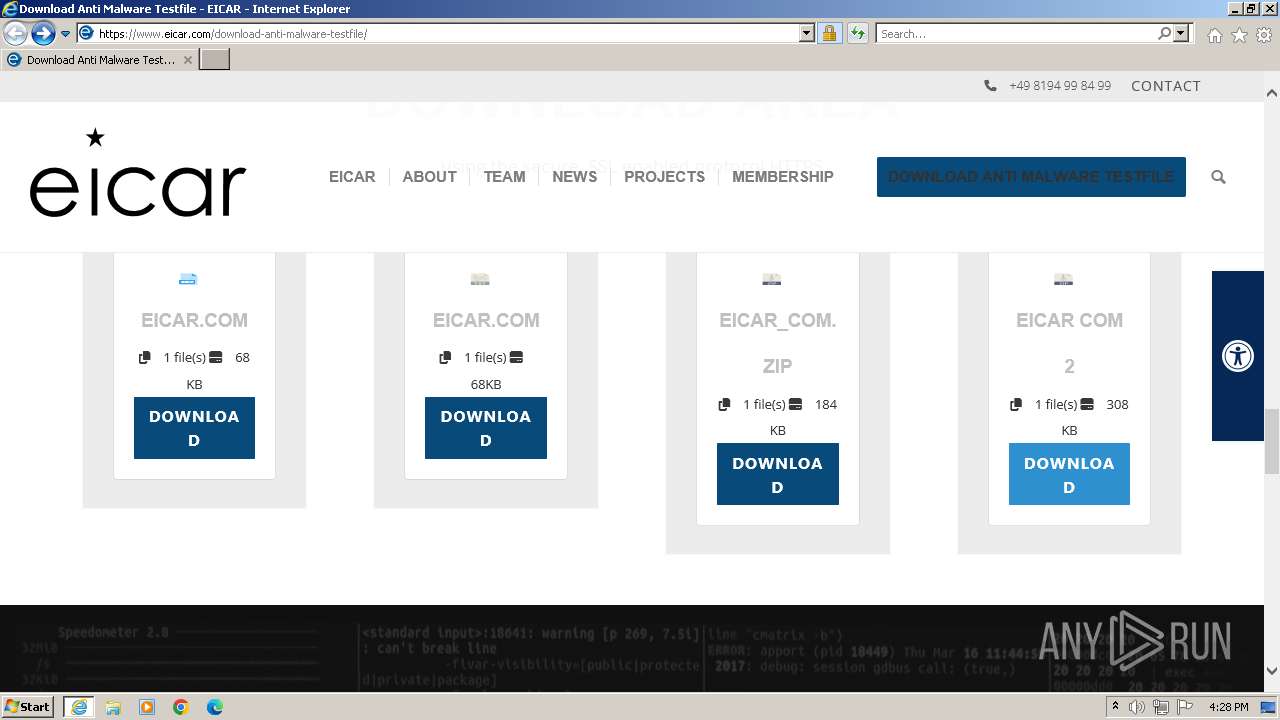Image resolution: width=1280 pixels, height=720 pixels.
Task: Open the accessibility tools icon
Action: pyautogui.click(x=1238, y=356)
